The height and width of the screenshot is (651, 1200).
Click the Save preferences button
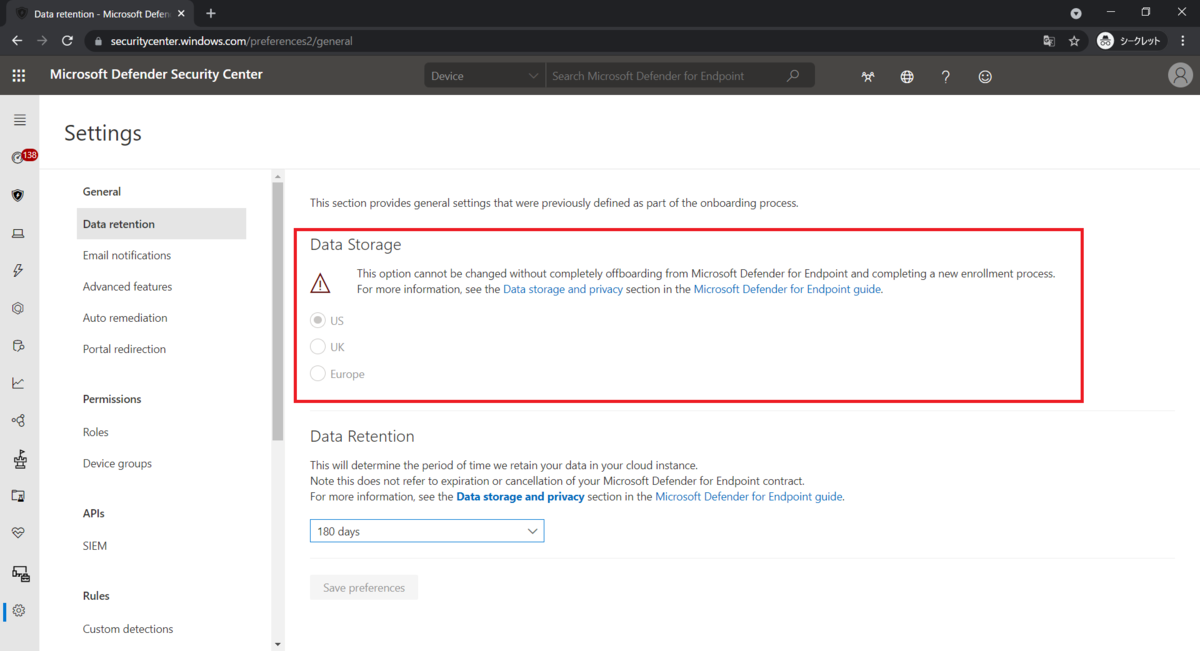(x=364, y=588)
